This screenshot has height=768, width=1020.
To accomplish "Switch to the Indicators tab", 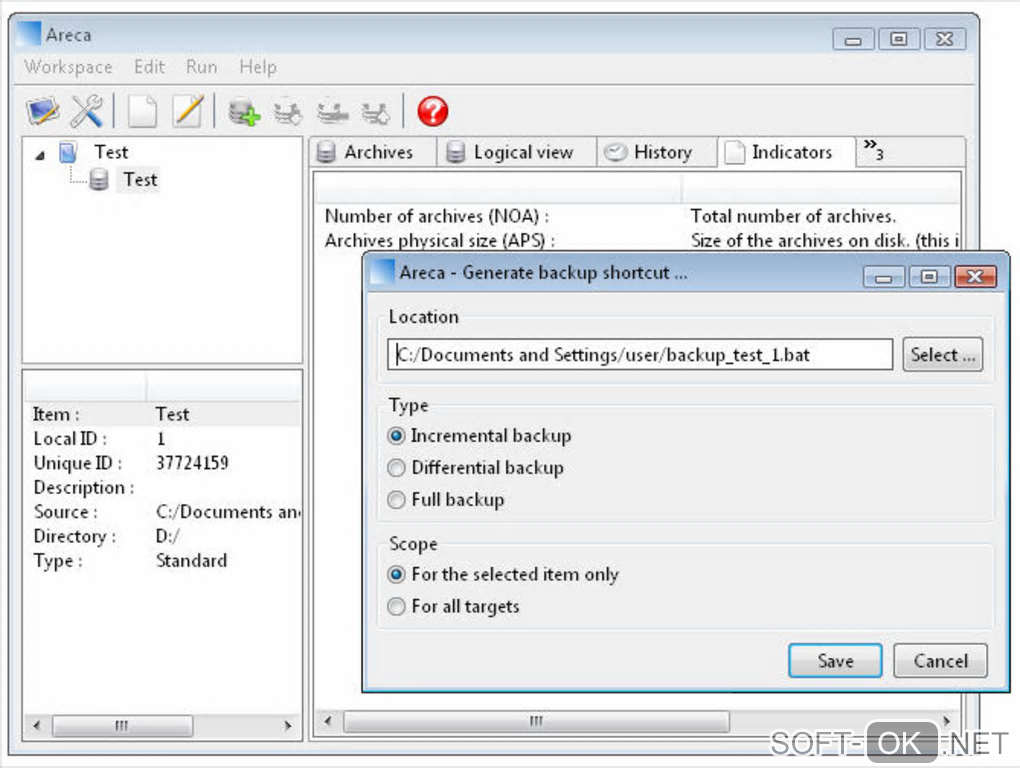I will pyautogui.click(x=786, y=152).
